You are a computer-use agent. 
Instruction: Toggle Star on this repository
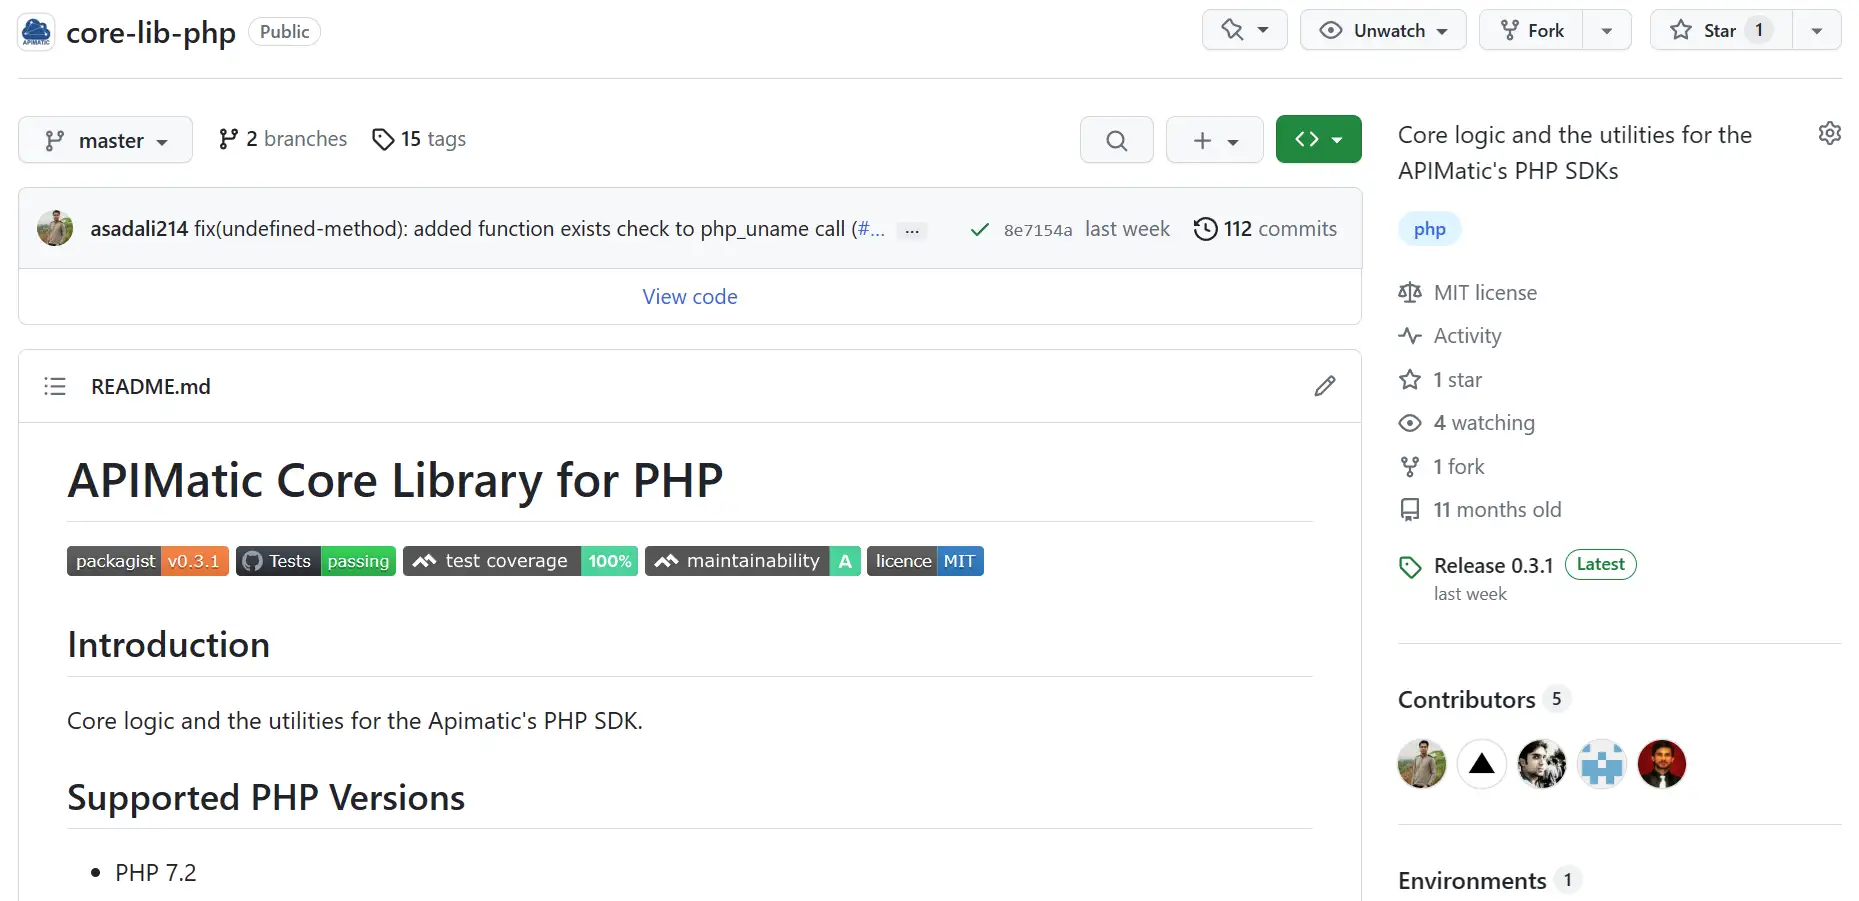[1721, 30]
